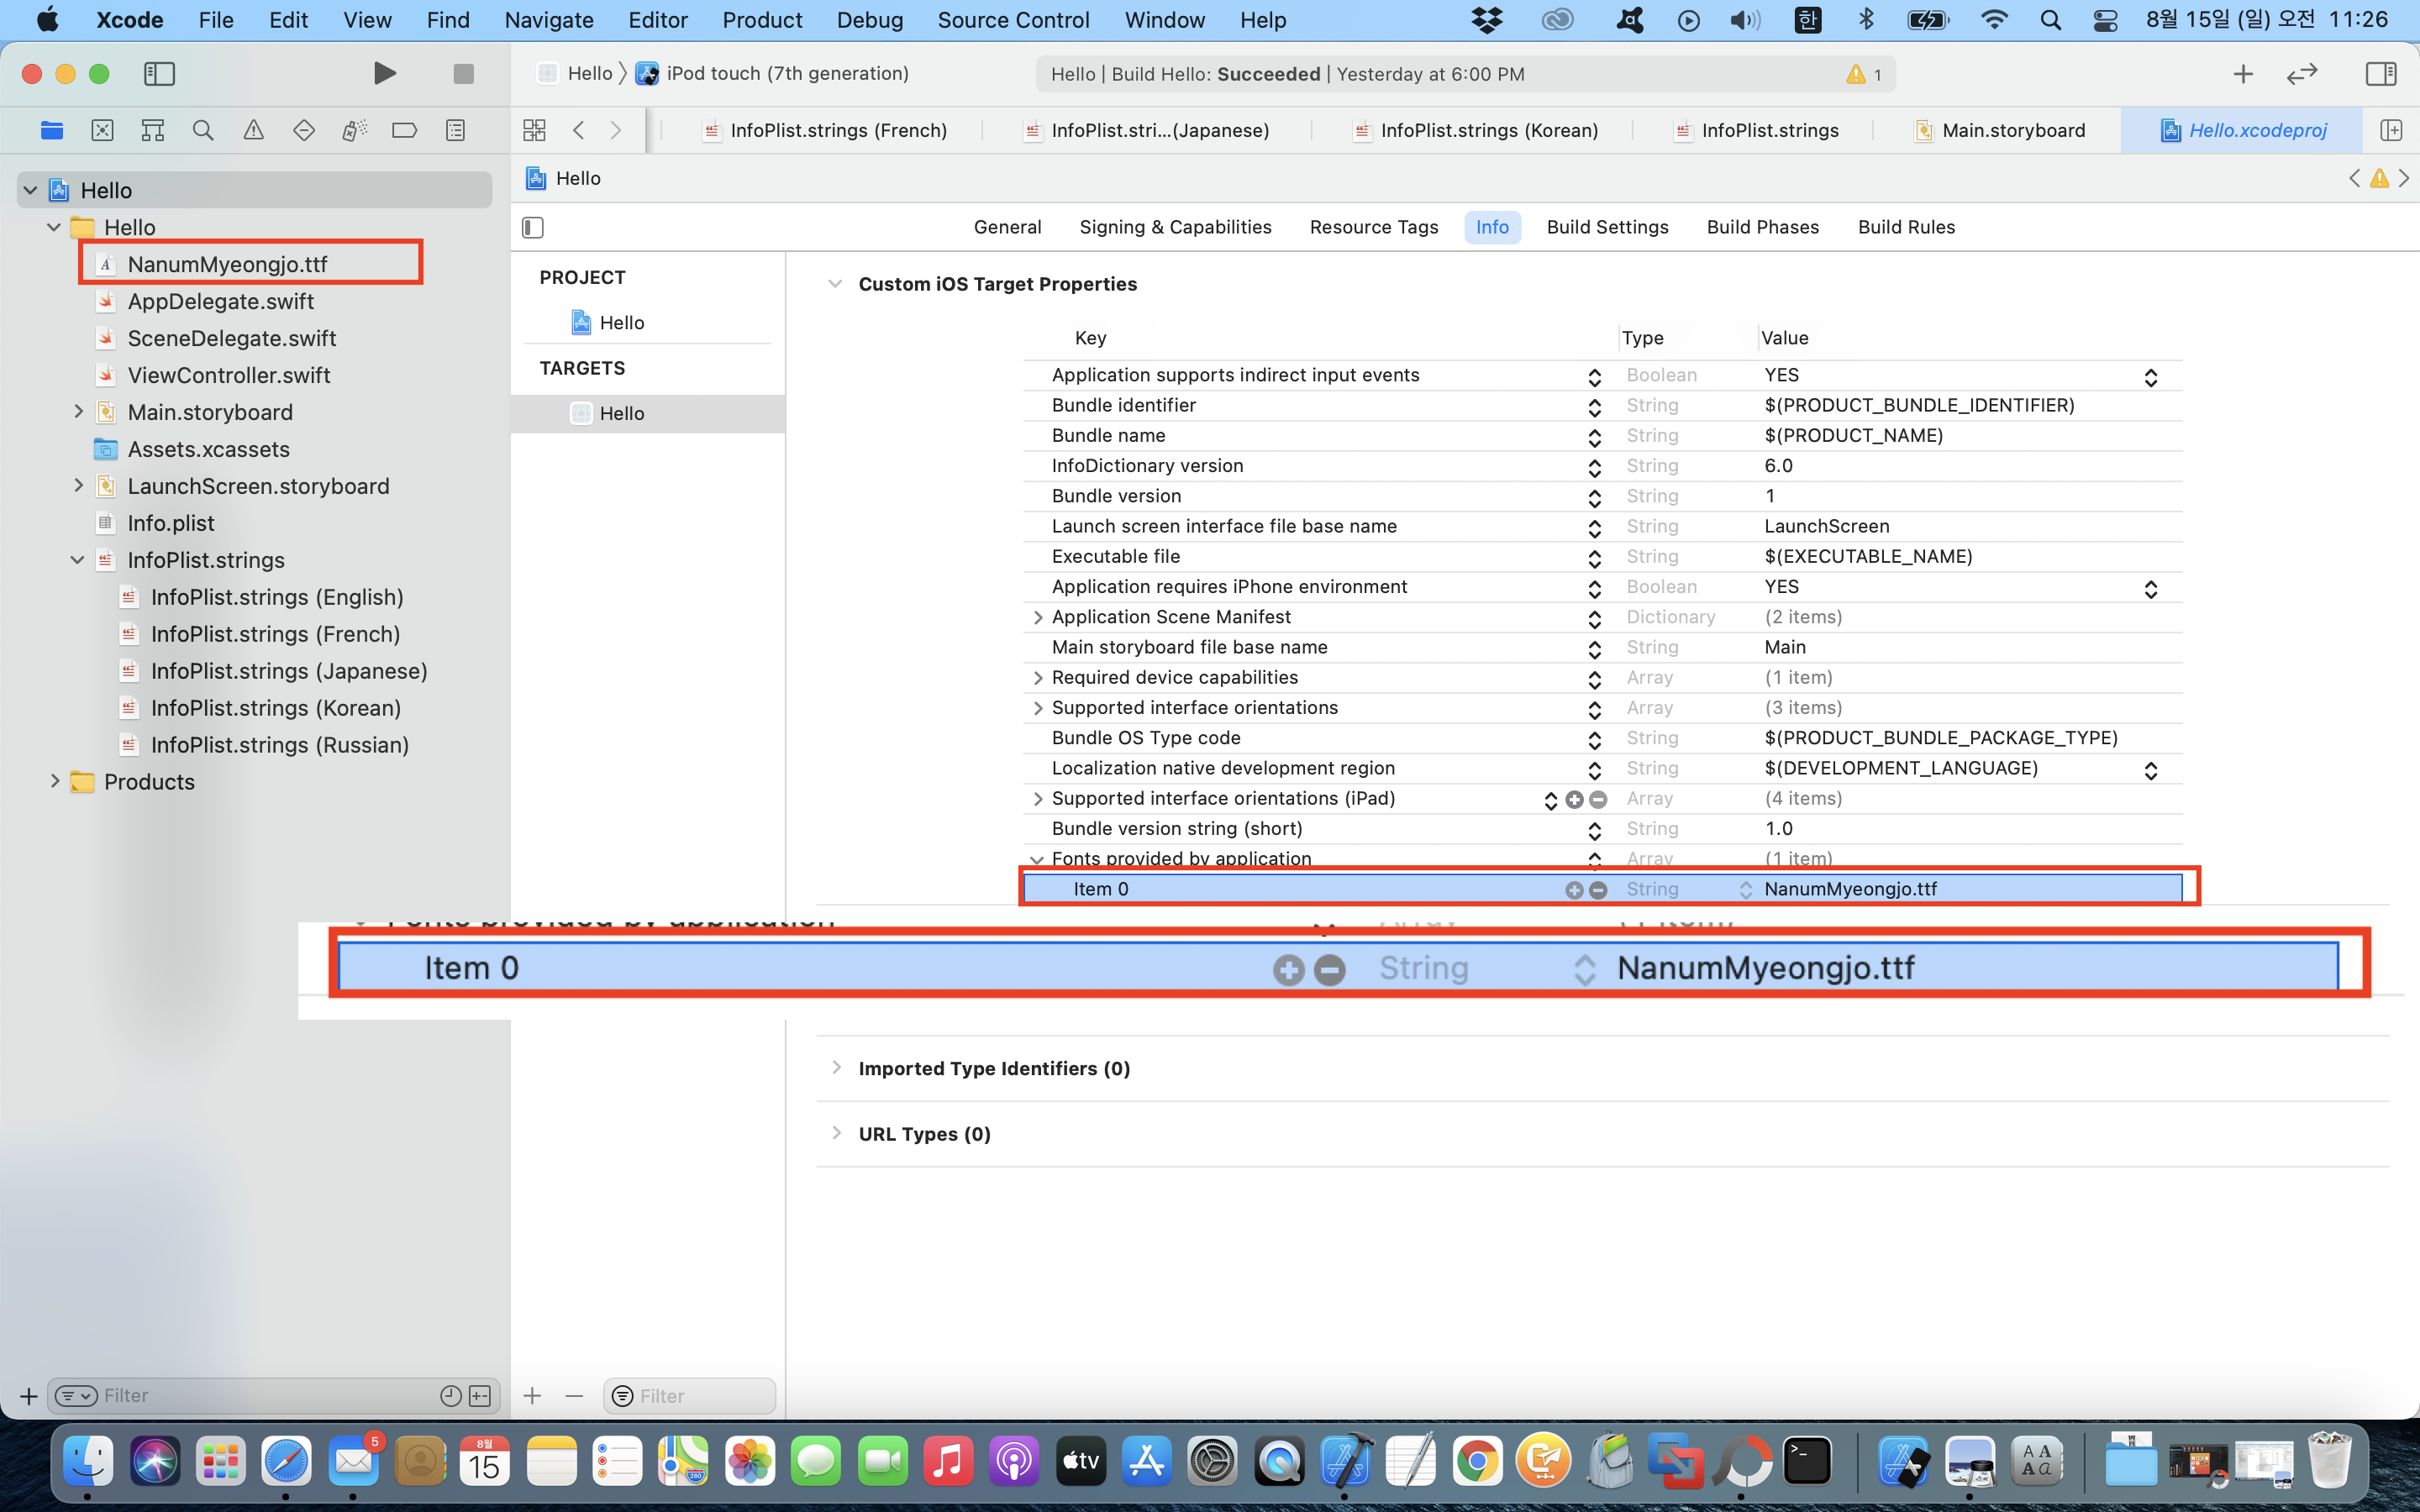Switch to the Build Settings tab

[1607, 227]
